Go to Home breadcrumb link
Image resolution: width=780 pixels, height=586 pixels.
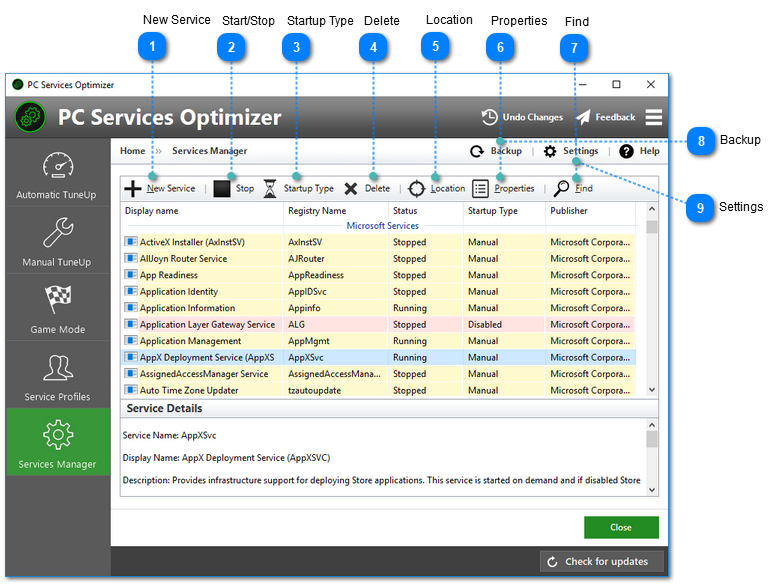click(x=132, y=151)
